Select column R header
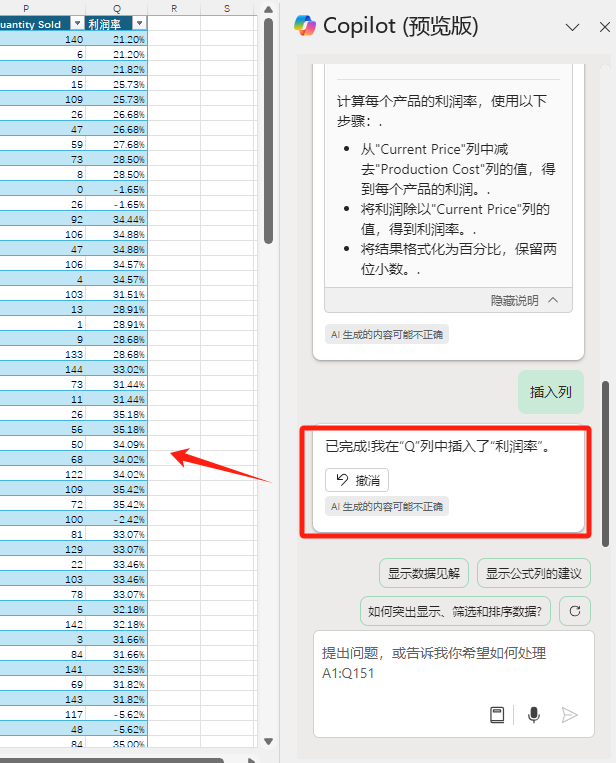 (174, 8)
